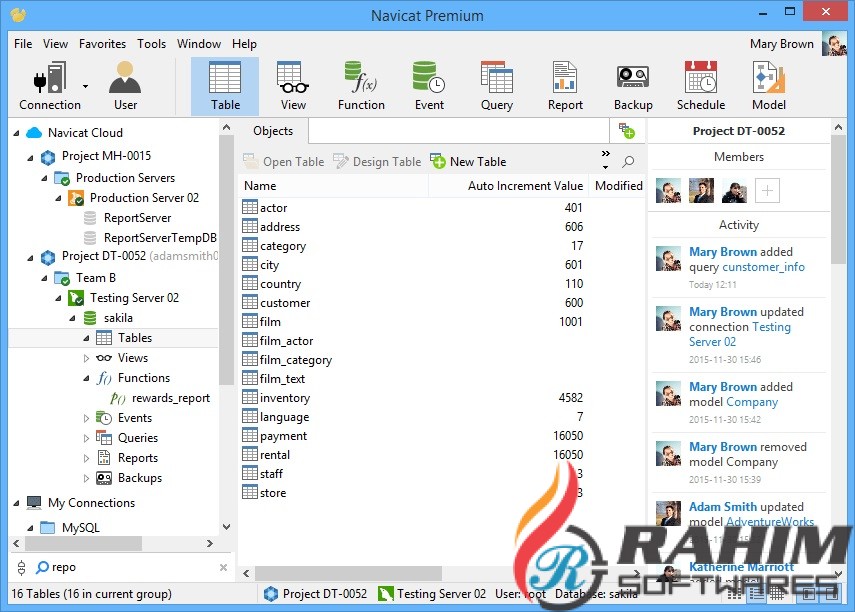855x612 pixels.
Task: Click the search magnifier in the objects toolbar
Action: tap(628, 161)
